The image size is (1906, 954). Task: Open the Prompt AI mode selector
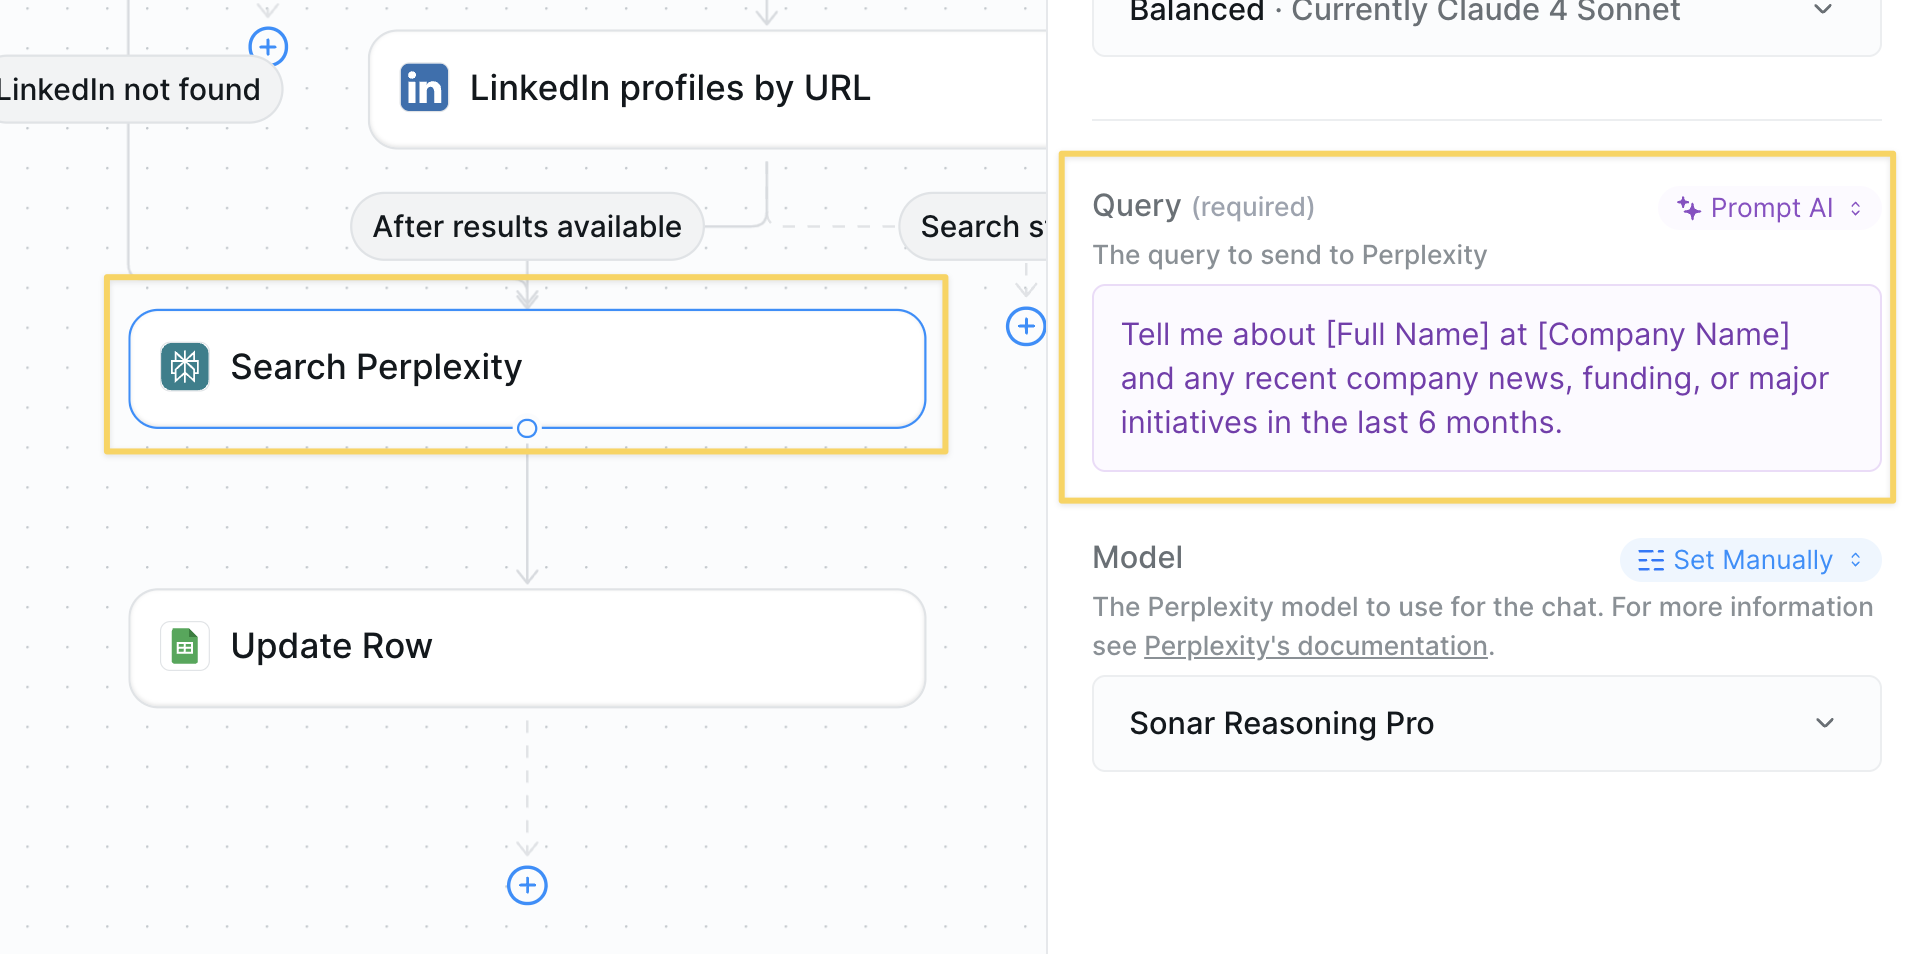1770,208
